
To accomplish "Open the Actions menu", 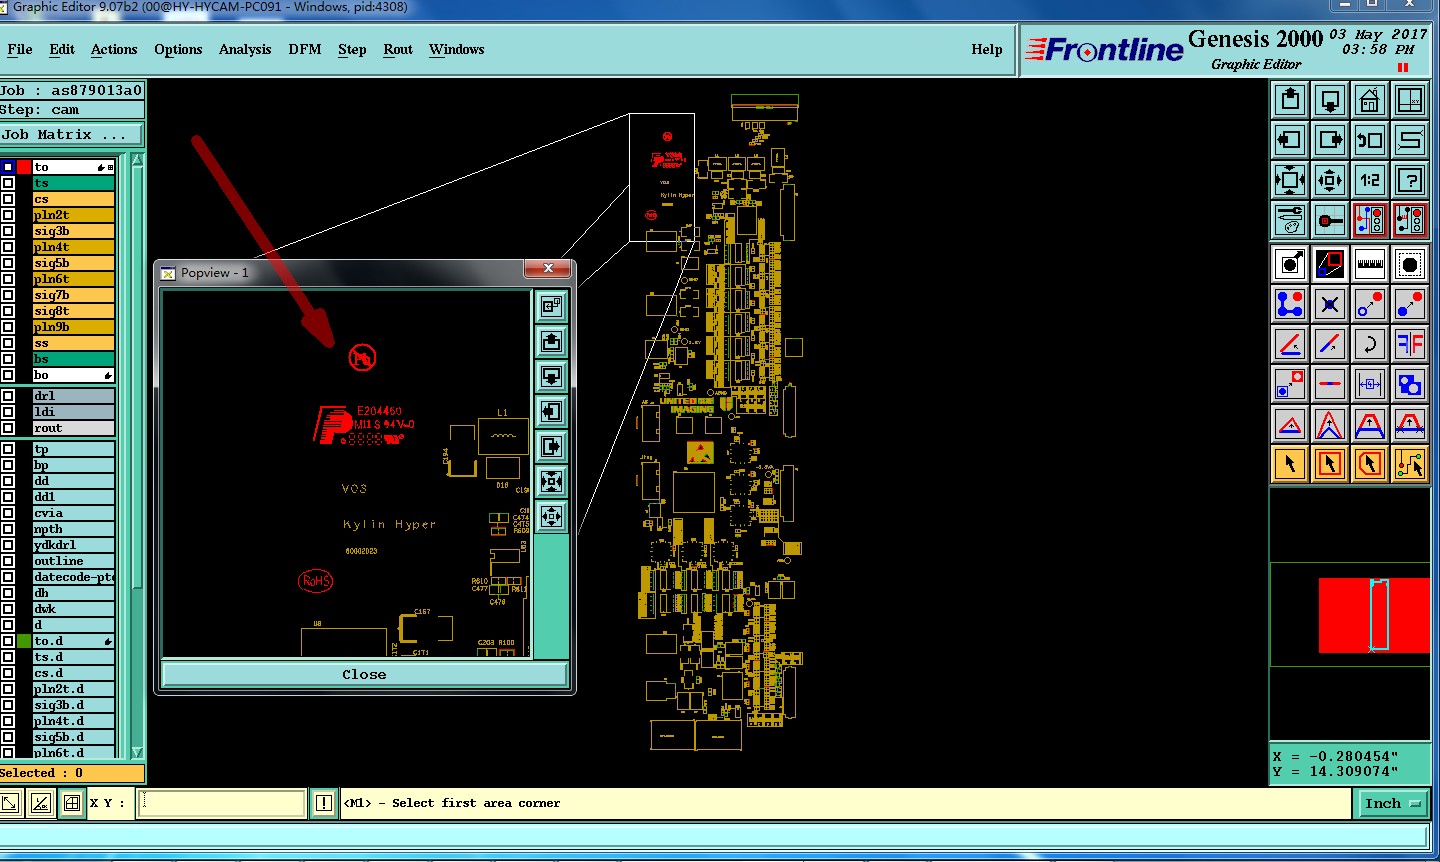I will coord(114,49).
